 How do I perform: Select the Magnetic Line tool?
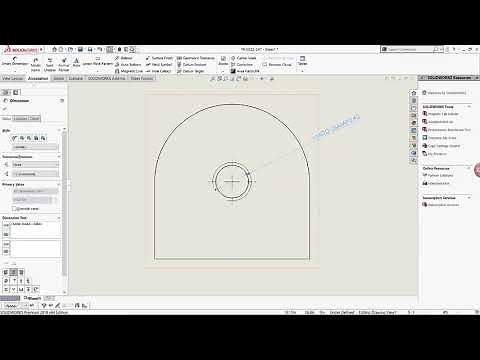pos(129,71)
